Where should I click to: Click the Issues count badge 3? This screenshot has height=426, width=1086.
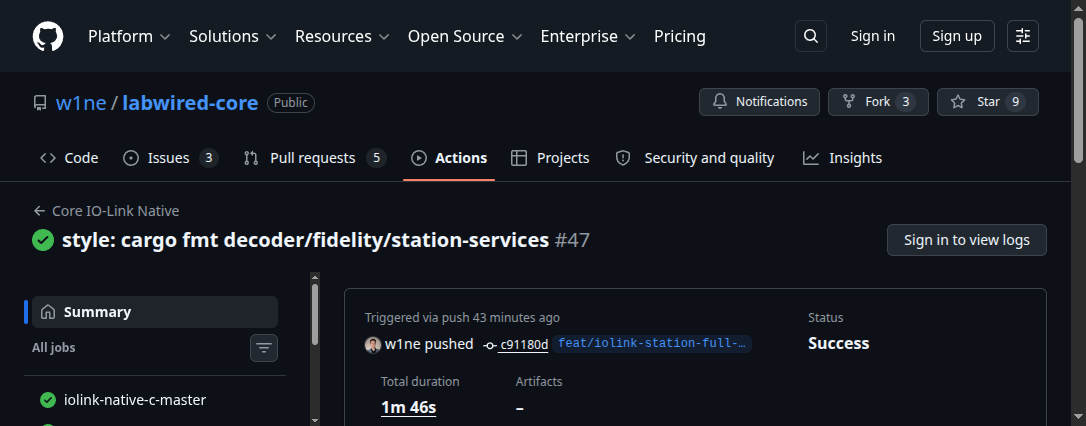pos(209,158)
